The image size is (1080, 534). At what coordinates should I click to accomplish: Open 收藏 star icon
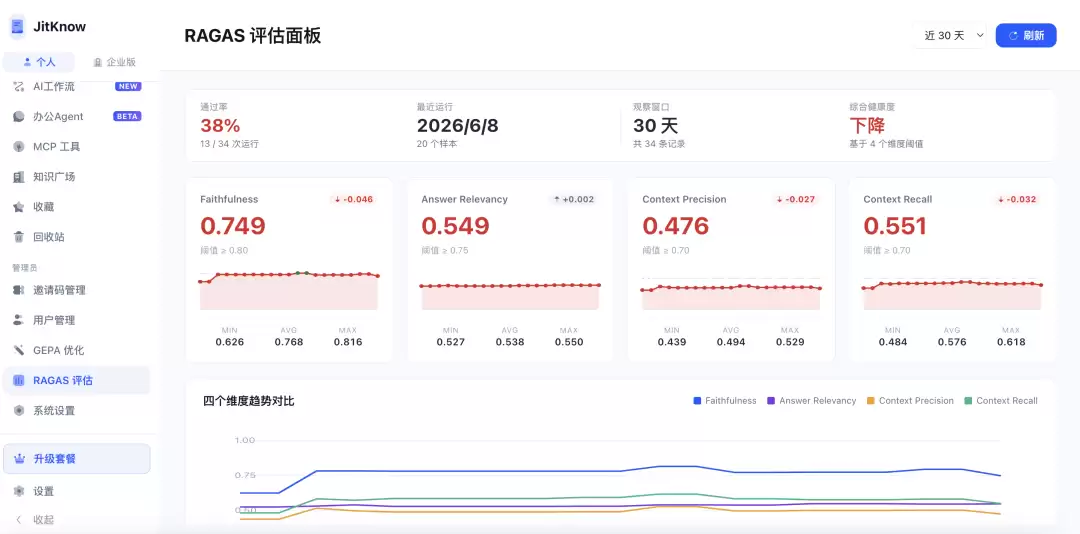[x=19, y=207]
